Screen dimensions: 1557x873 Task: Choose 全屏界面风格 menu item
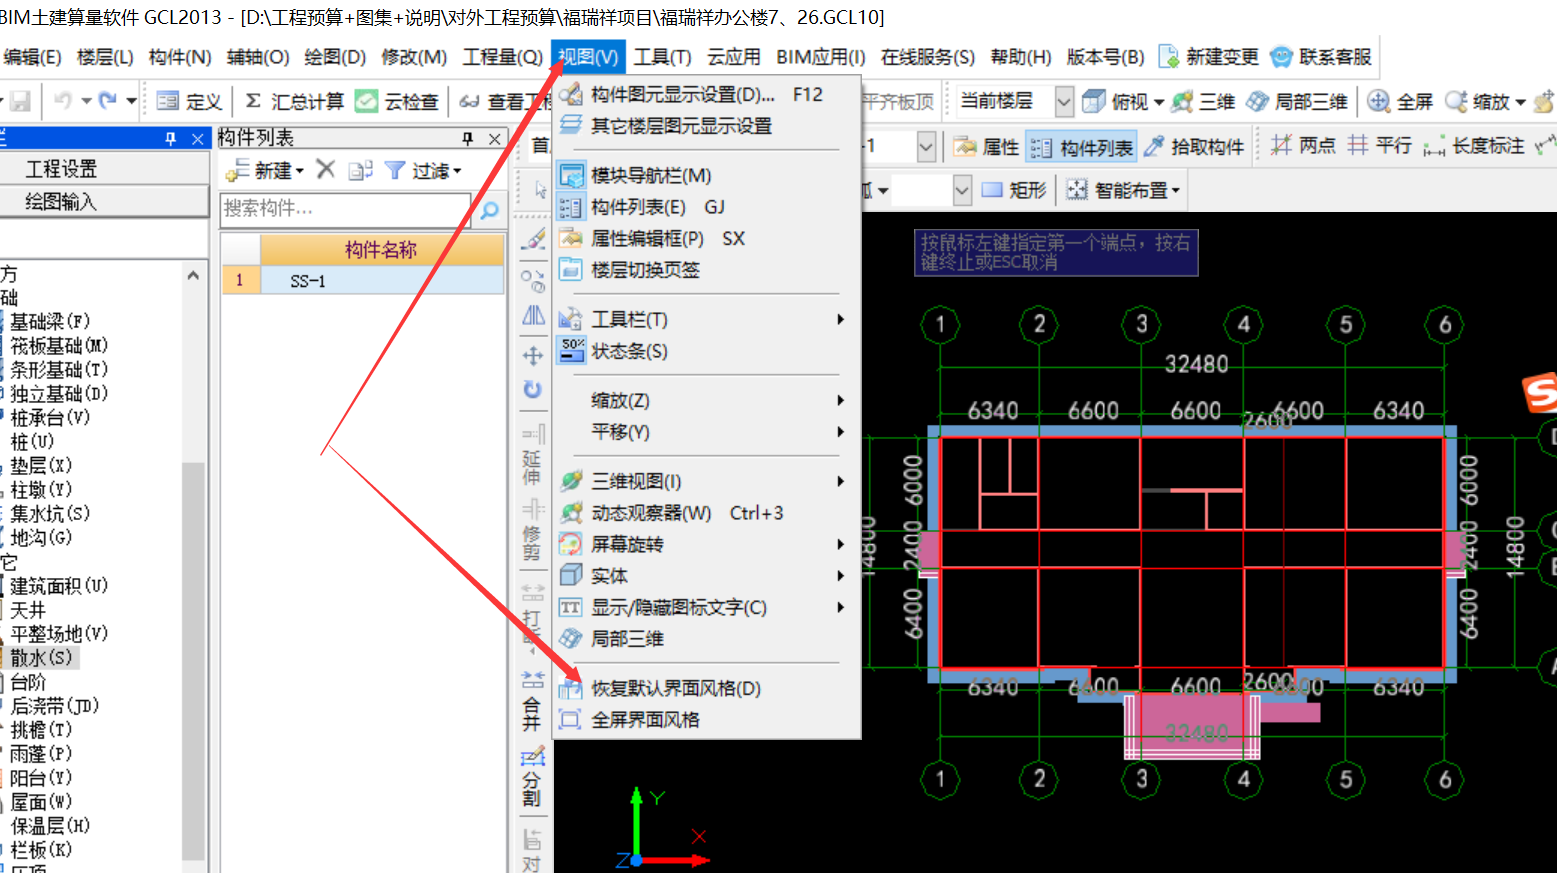coord(706,720)
